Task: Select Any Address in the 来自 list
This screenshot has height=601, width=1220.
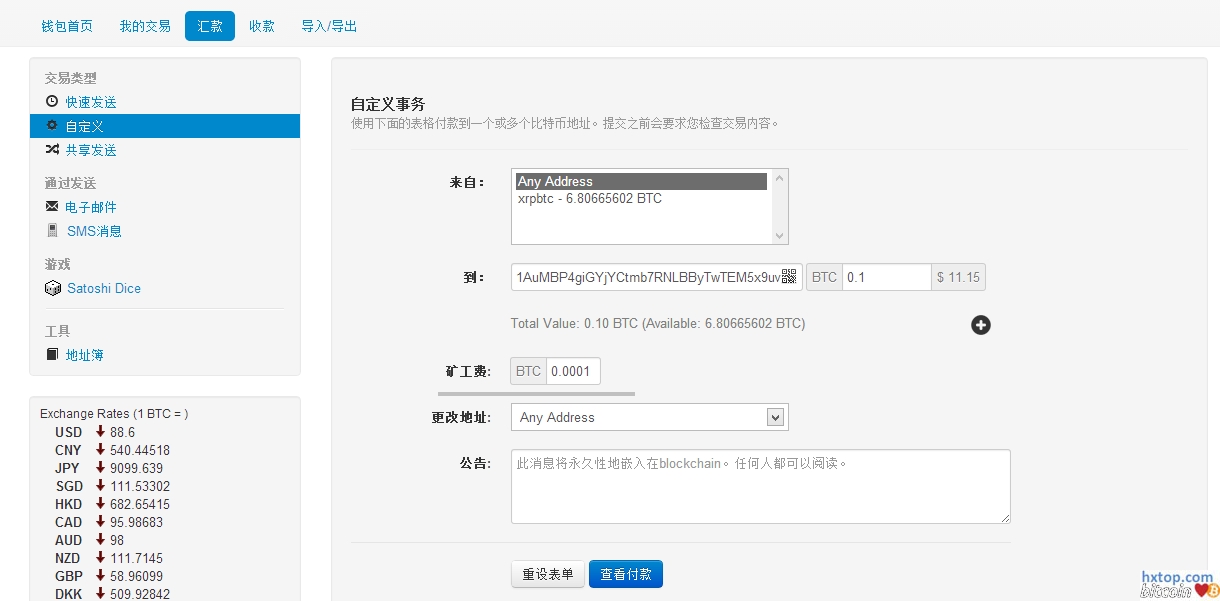Action: point(640,182)
